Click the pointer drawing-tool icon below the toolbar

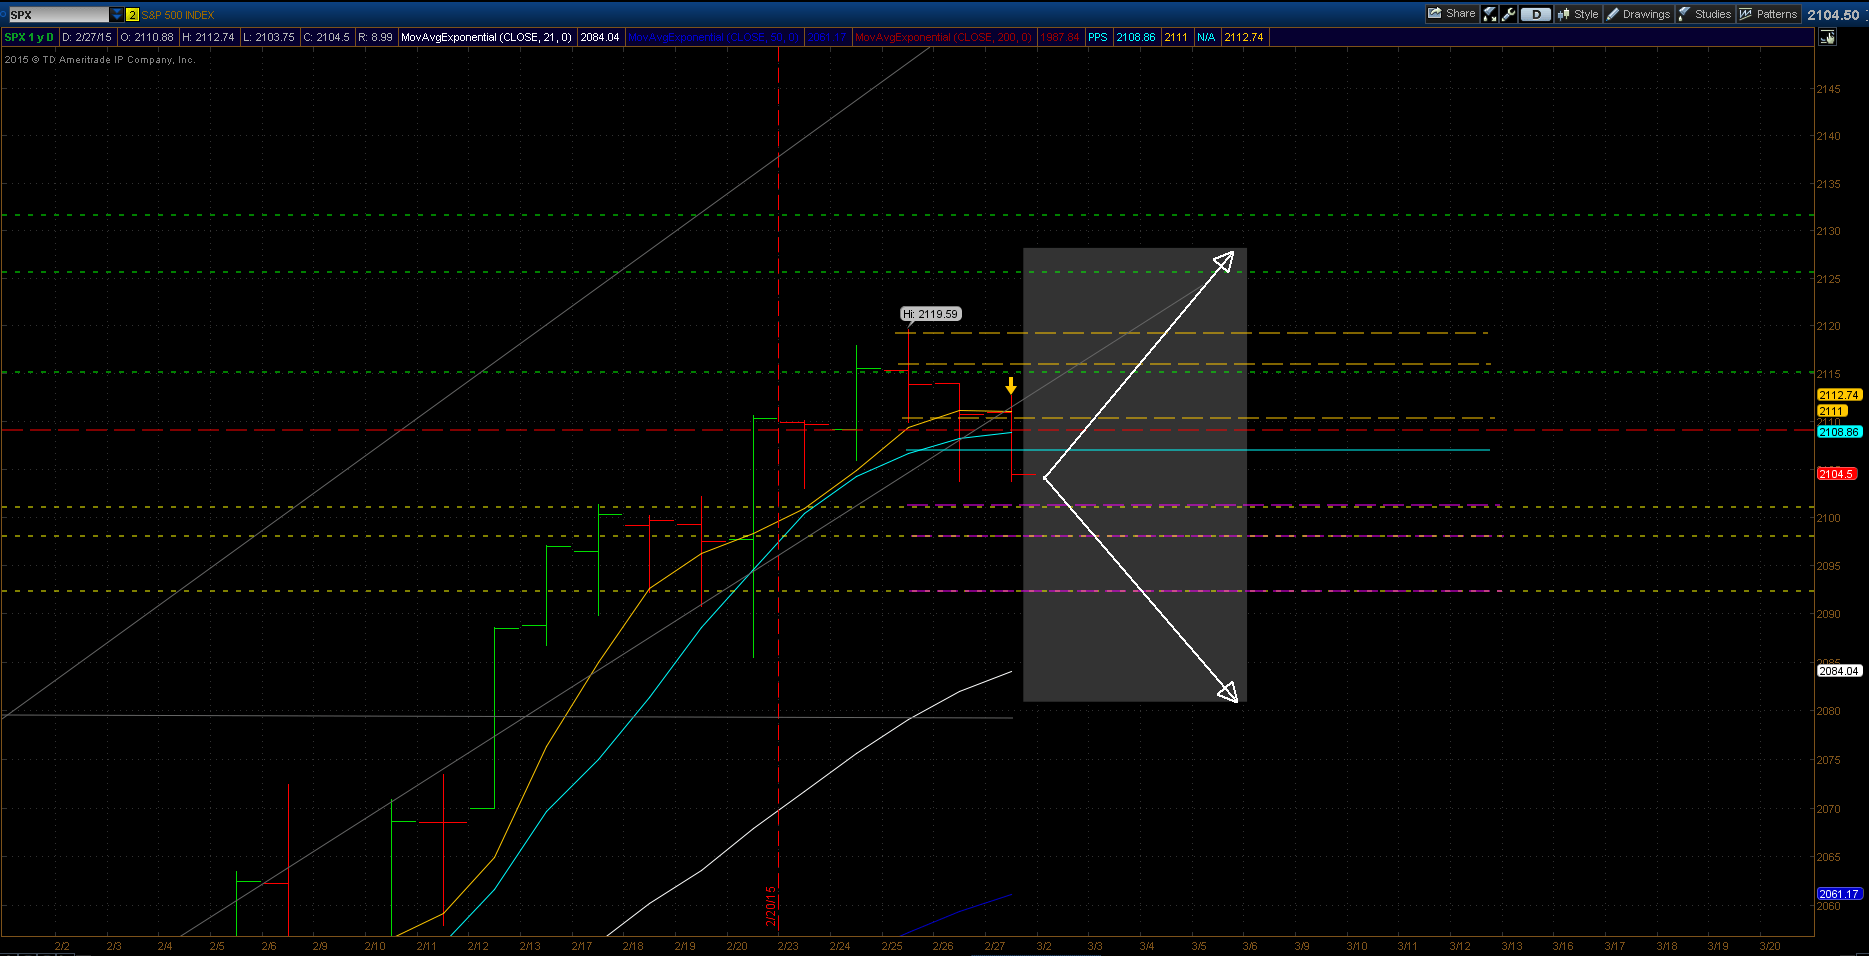1827,37
